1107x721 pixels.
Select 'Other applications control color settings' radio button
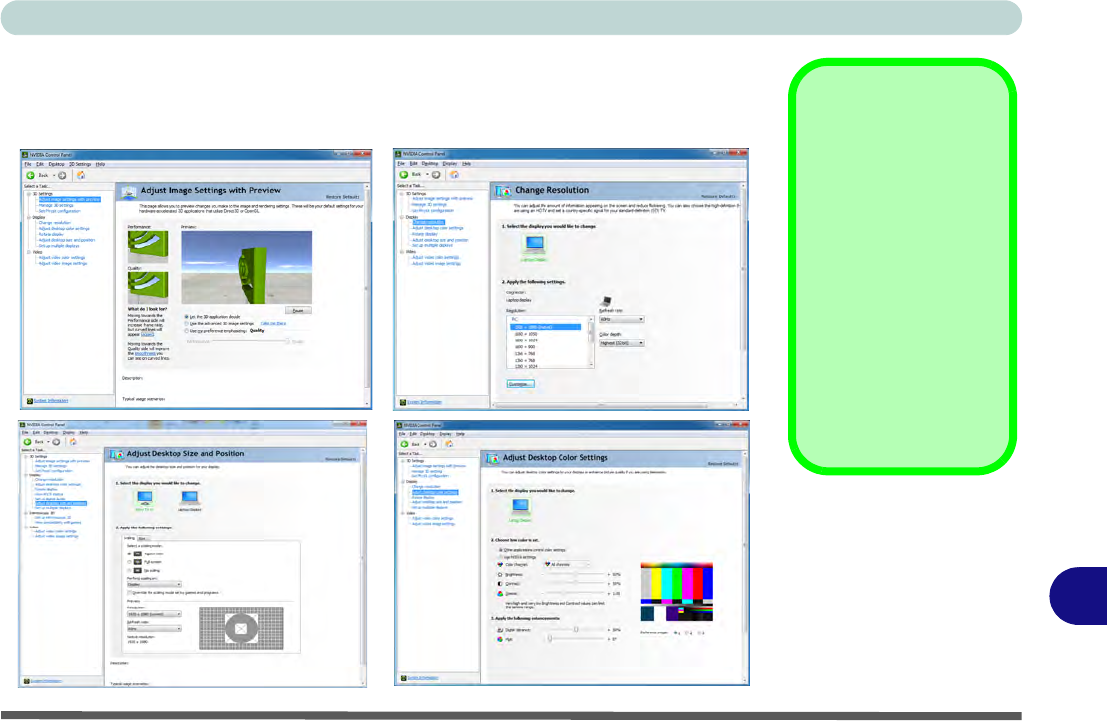[501, 550]
